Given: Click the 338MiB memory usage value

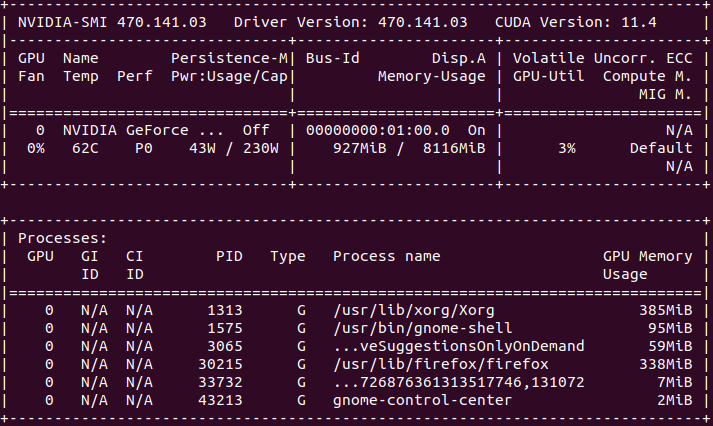Looking at the screenshot, I should [666, 365].
